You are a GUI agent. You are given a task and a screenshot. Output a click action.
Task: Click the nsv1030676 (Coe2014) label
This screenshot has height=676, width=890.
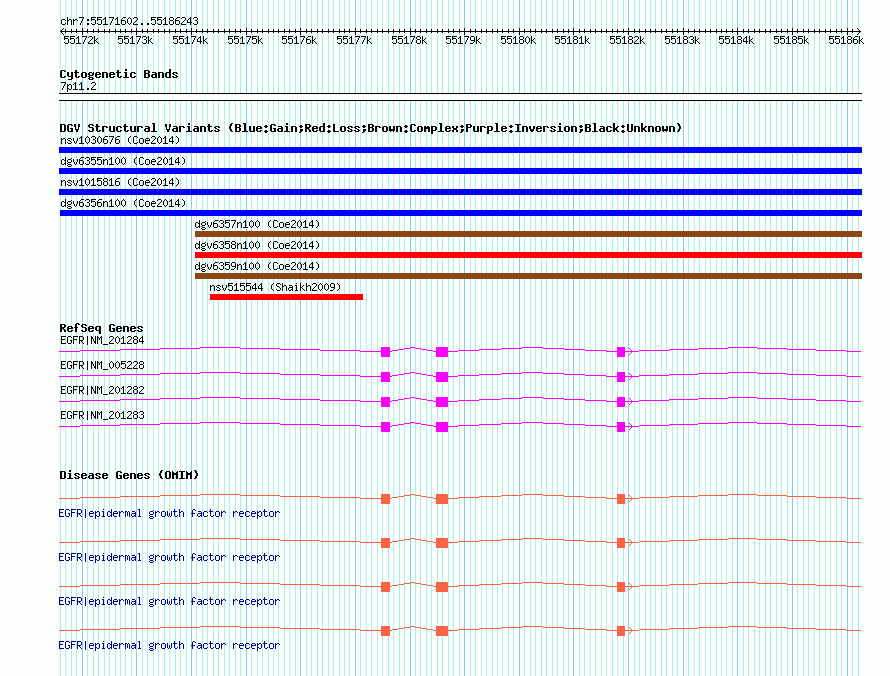120,140
